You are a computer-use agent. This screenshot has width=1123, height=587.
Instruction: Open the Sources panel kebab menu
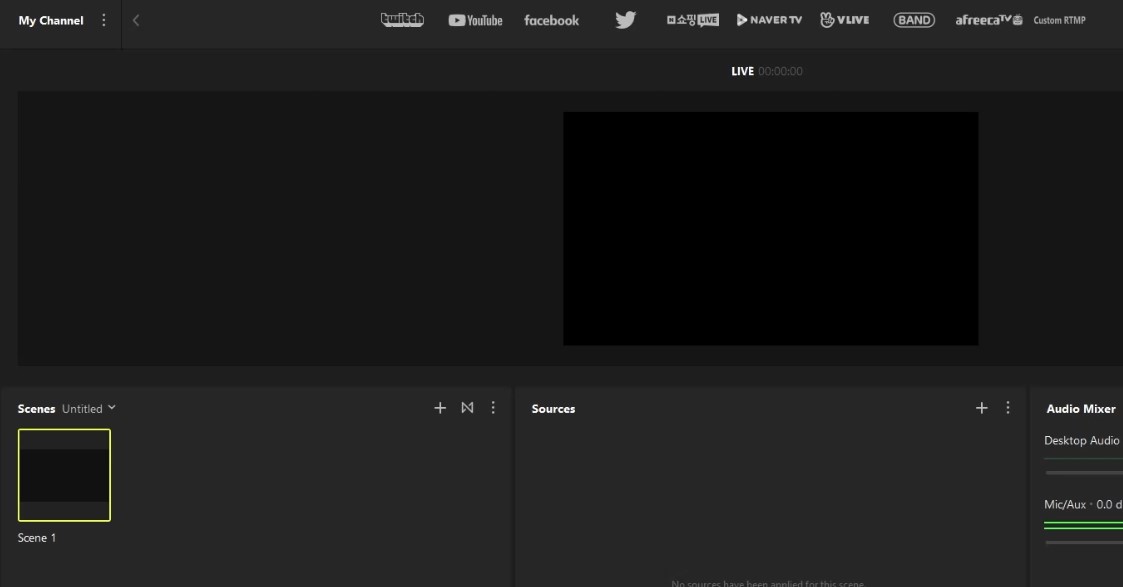1007,408
